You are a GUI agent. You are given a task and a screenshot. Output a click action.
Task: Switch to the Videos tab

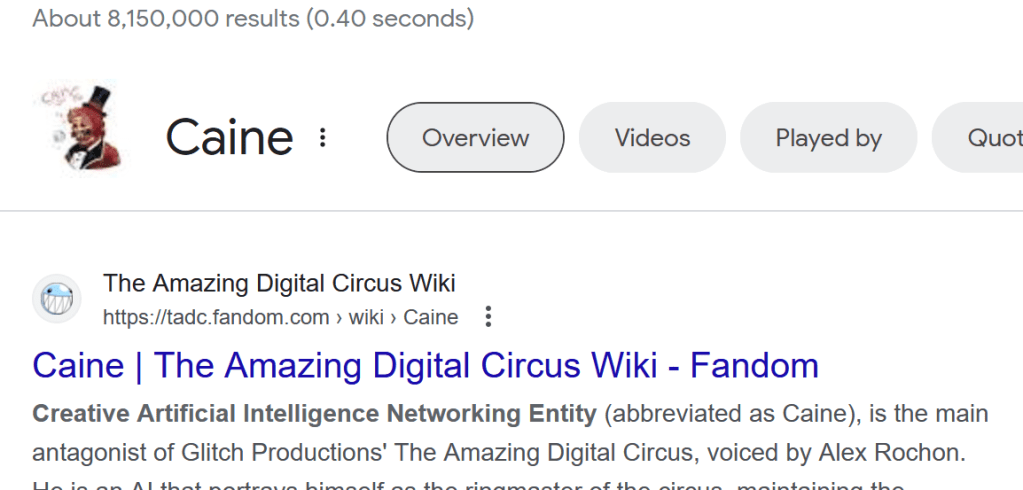coord(652,138)
